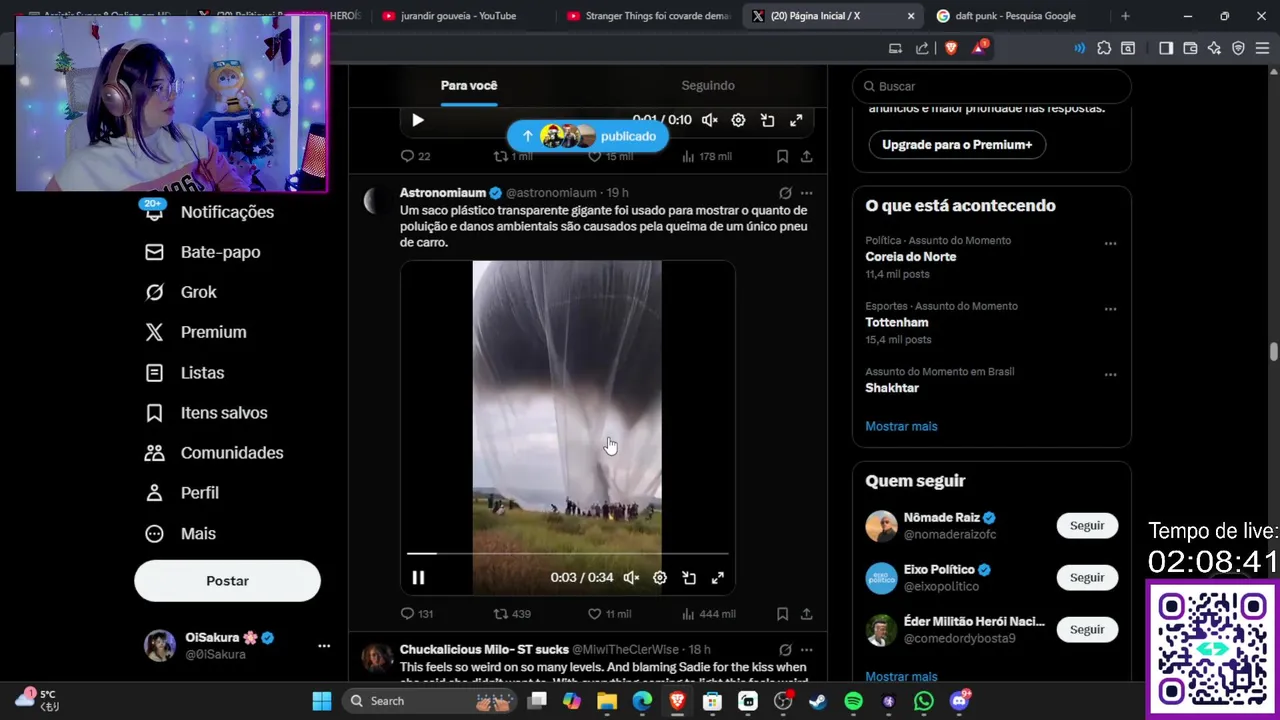Open Spotify from the taskbar

click(x=853, y=701)
